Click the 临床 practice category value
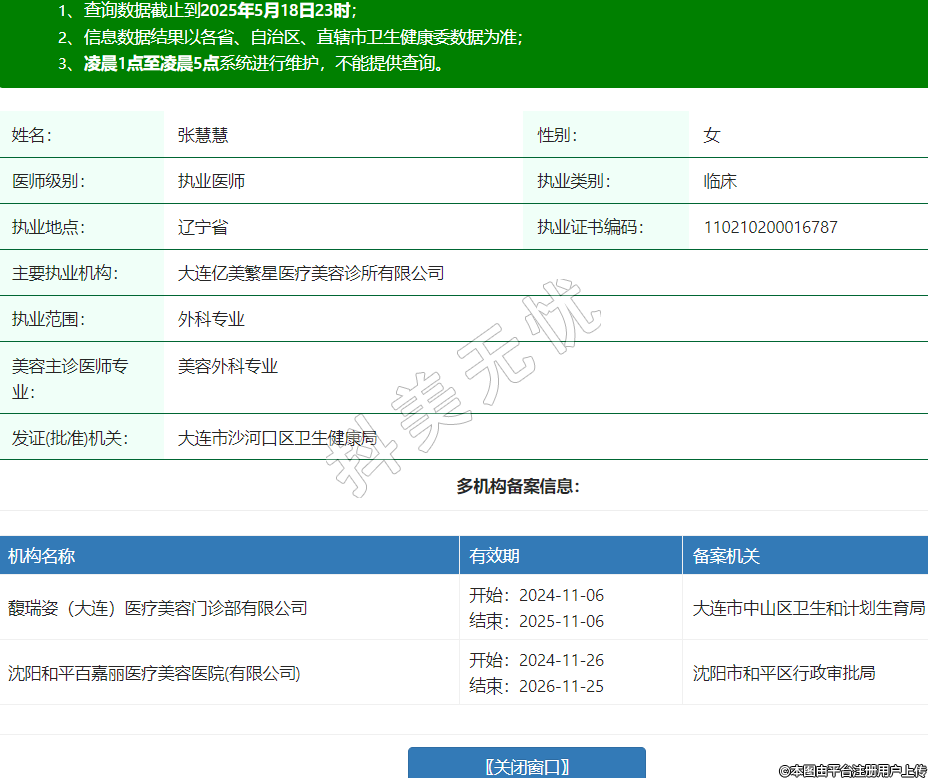 (720, 181)
